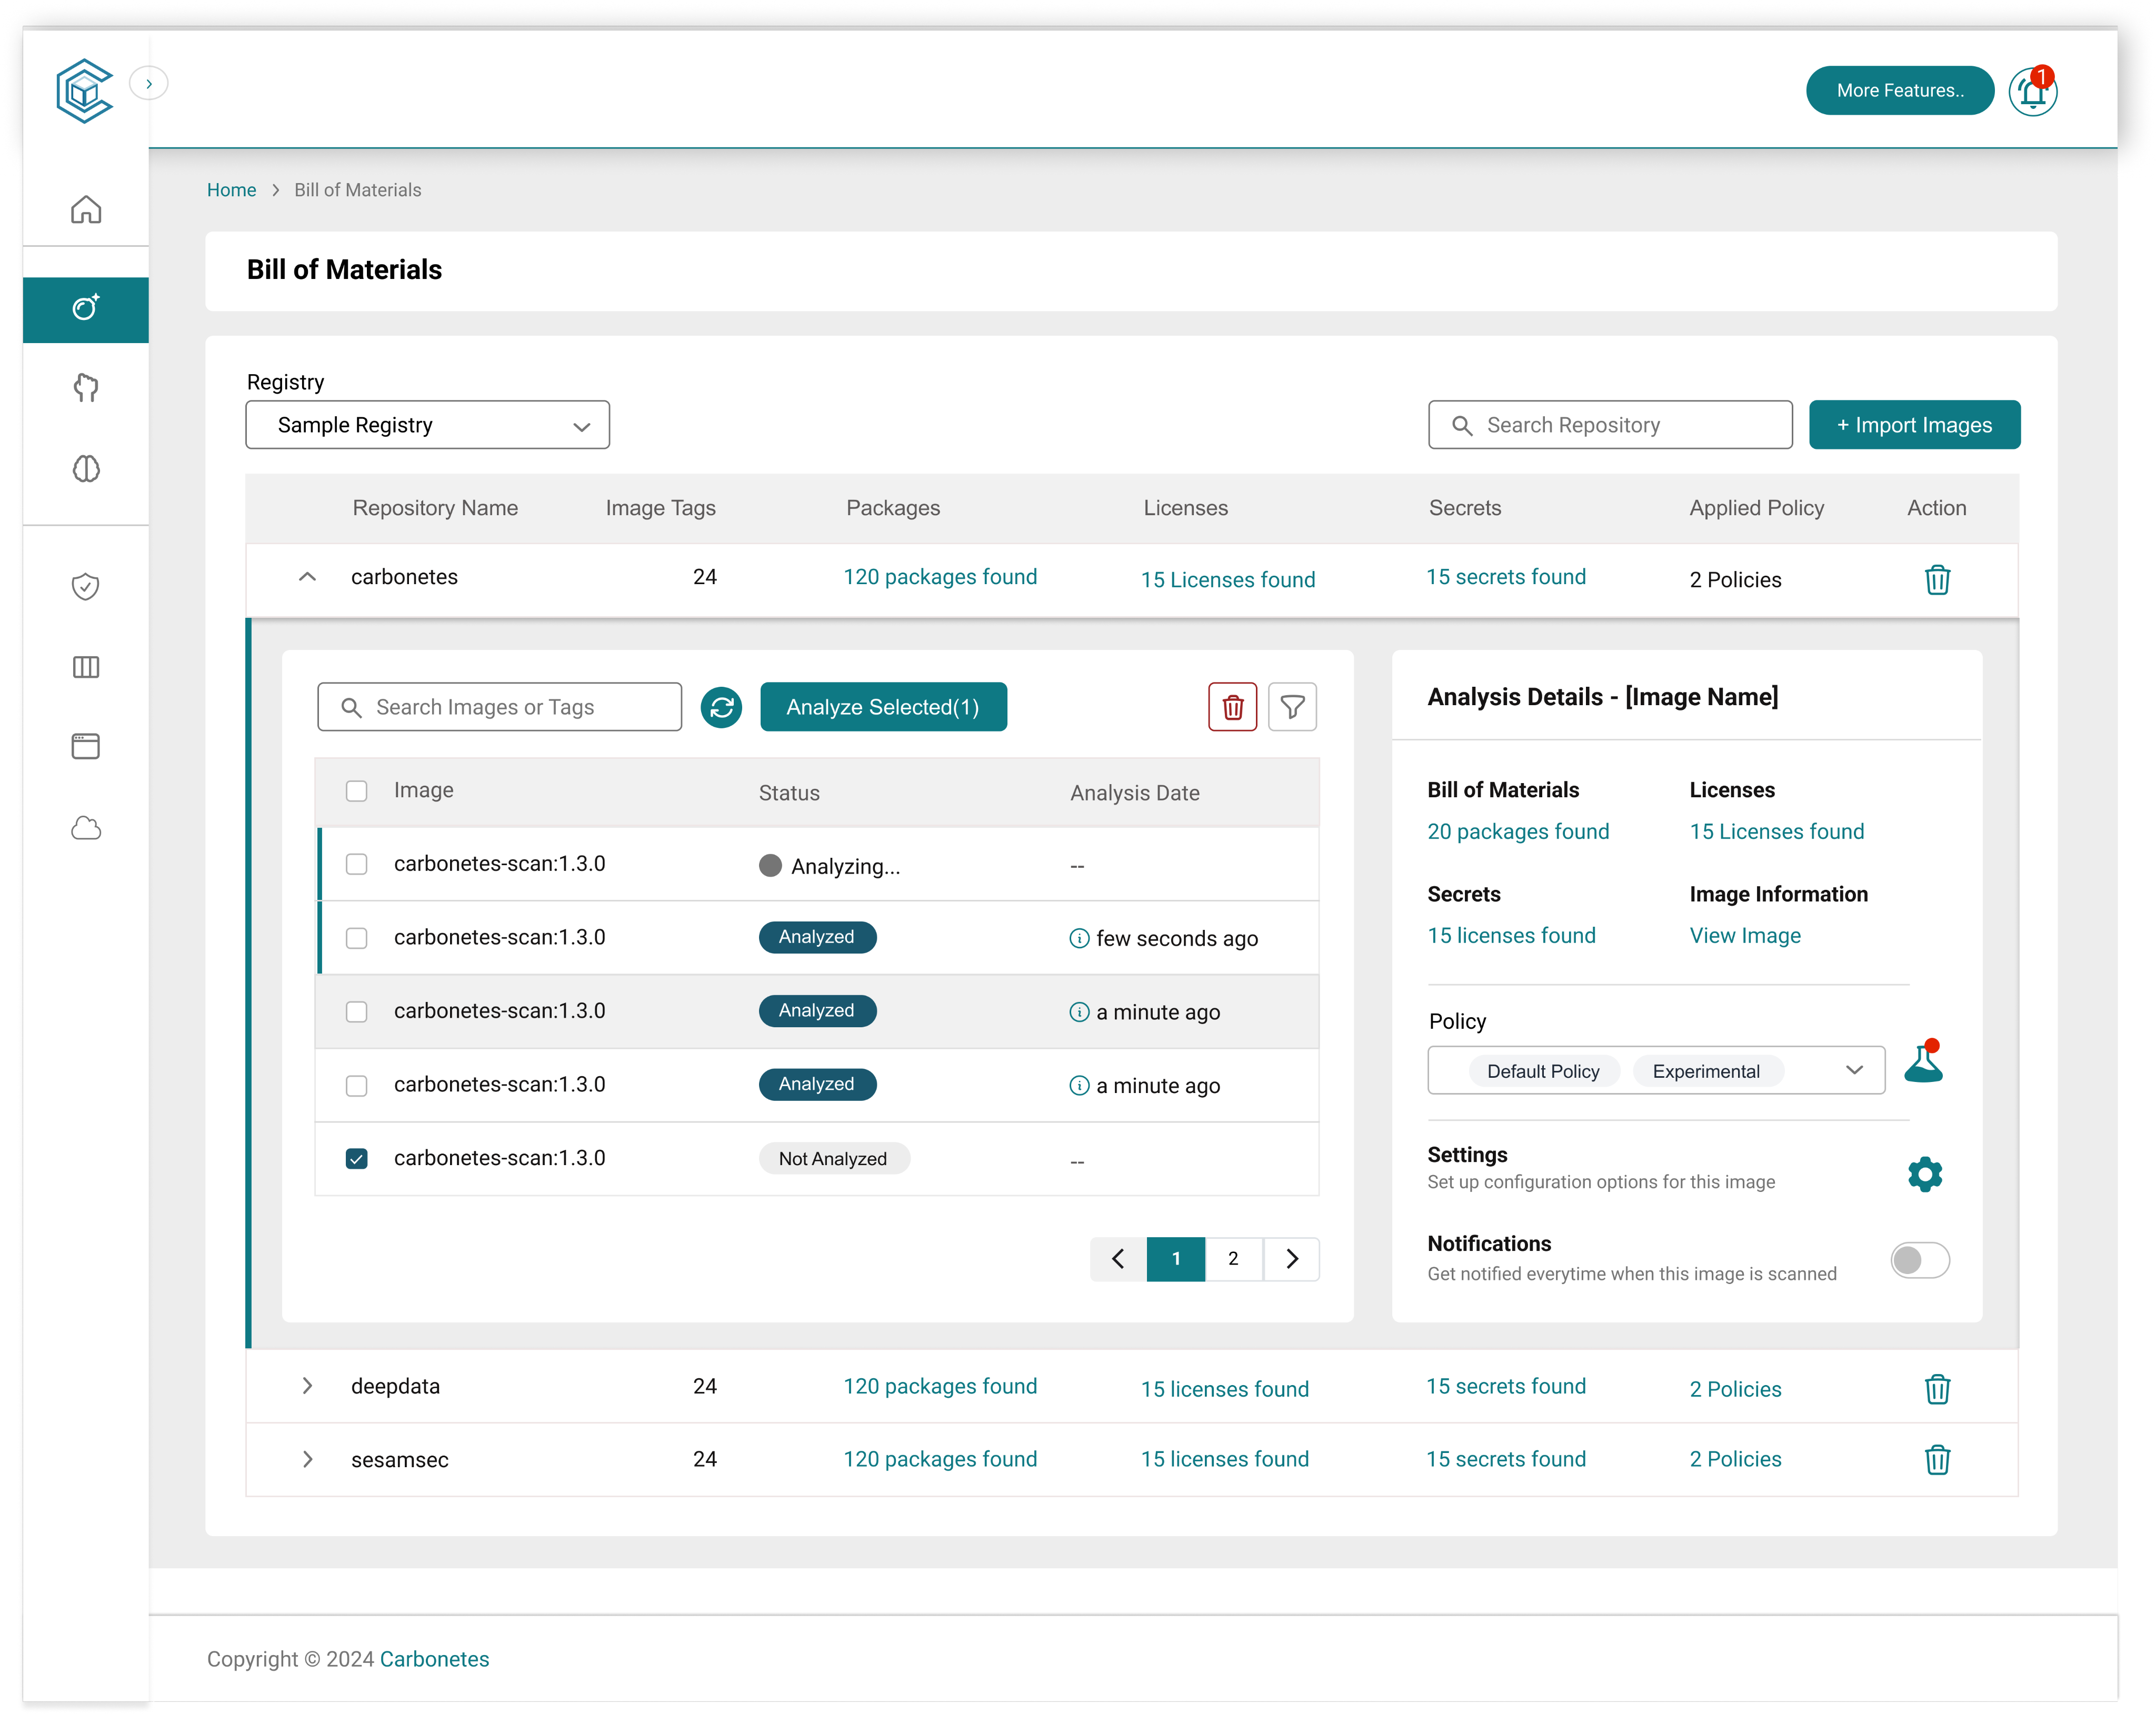Open the Sample Registry dropdown
The width and height of the screenshot is (2156, 1714).
pyautogui.click(x=427, y=425)
